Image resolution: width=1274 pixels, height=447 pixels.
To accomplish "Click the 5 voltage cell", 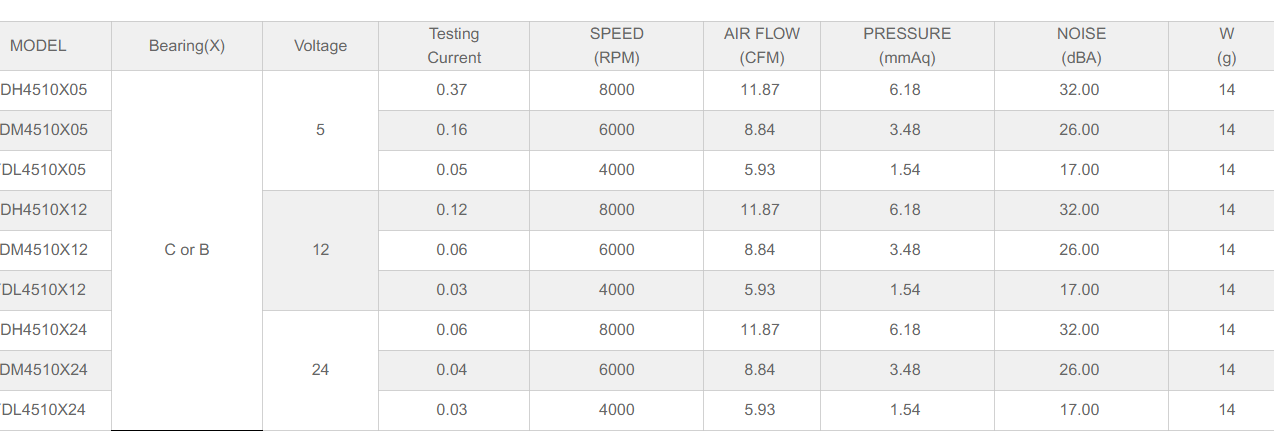I will point(320,130).
